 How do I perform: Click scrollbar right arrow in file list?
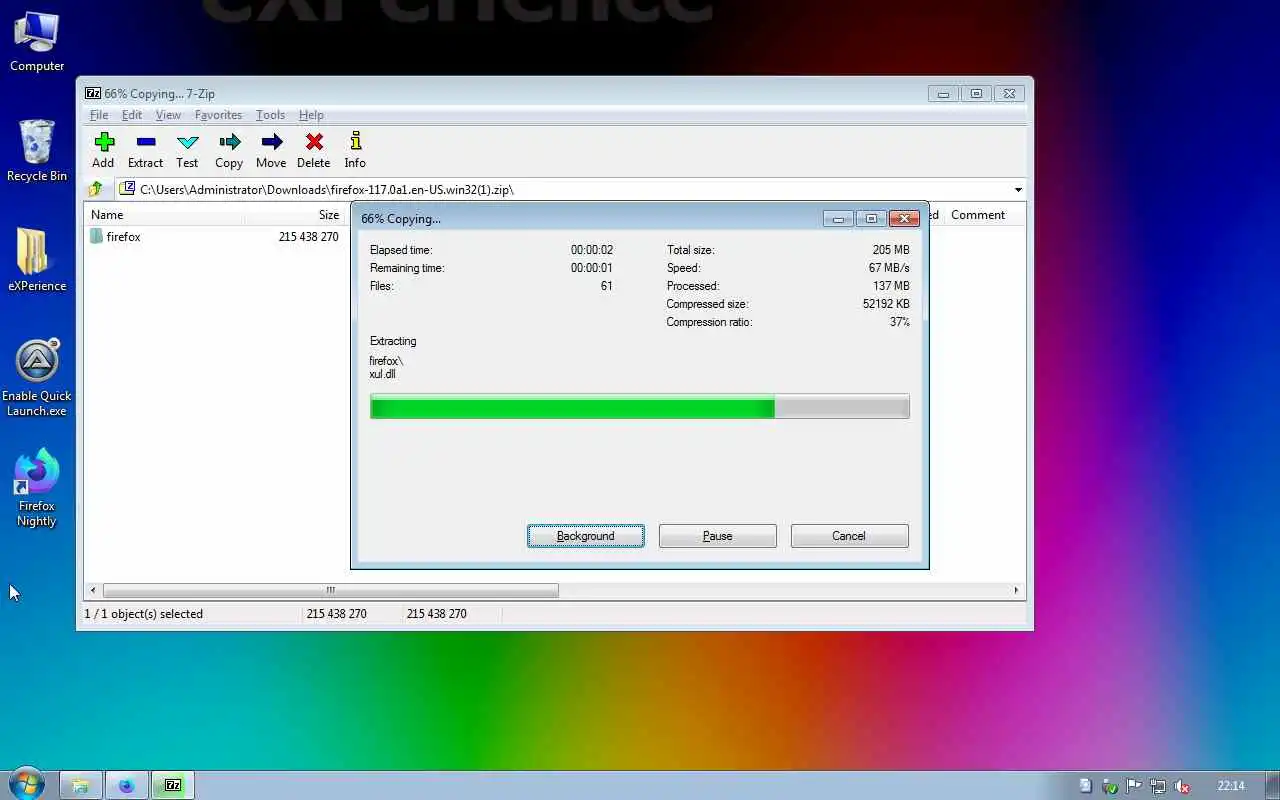[x=1016, y=590]
